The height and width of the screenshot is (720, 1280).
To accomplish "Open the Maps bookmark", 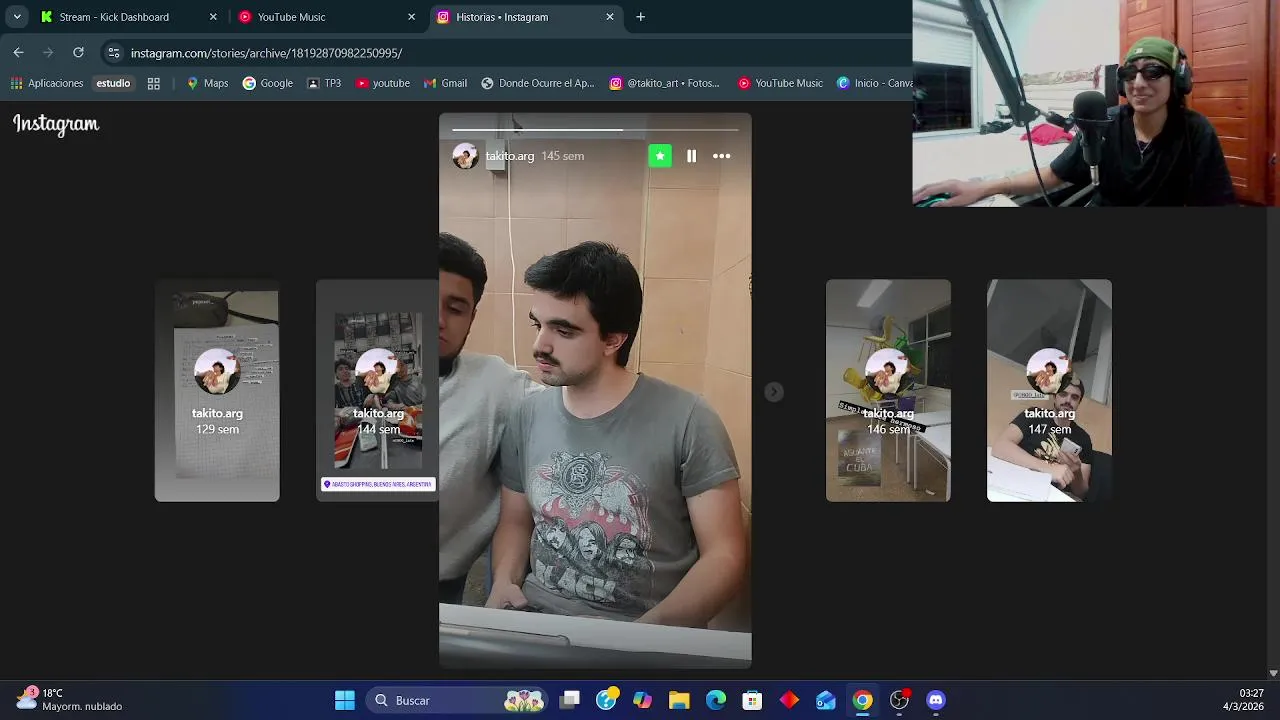I will tap(207, 83).
